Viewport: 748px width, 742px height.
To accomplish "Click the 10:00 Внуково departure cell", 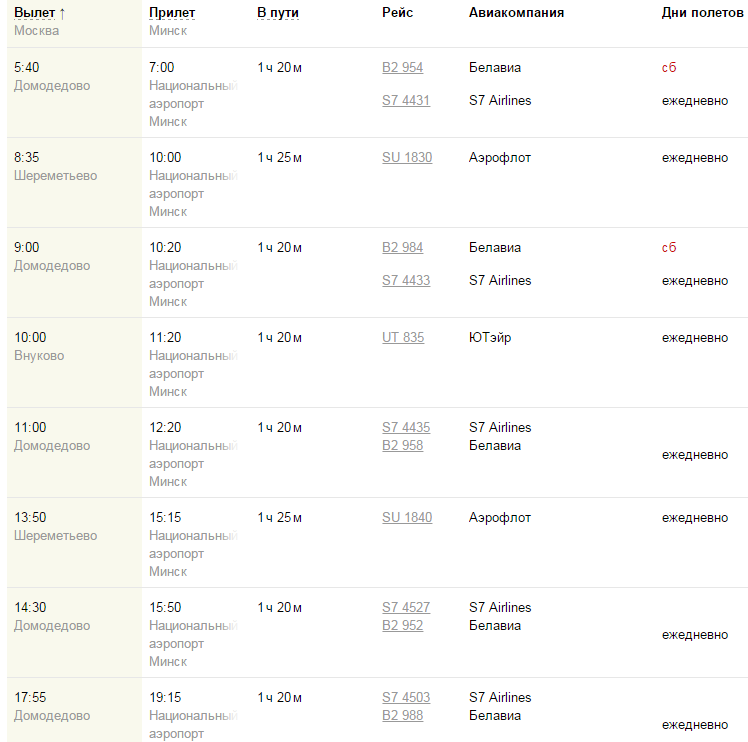I will coord(40,347).
